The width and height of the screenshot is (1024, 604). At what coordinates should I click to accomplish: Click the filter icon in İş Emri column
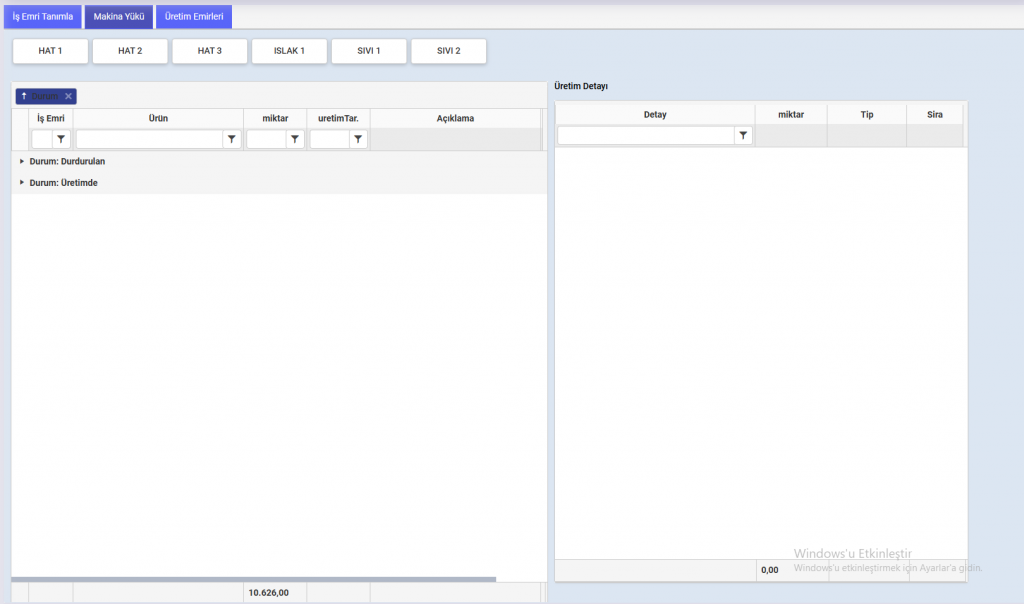coord(60,140)
